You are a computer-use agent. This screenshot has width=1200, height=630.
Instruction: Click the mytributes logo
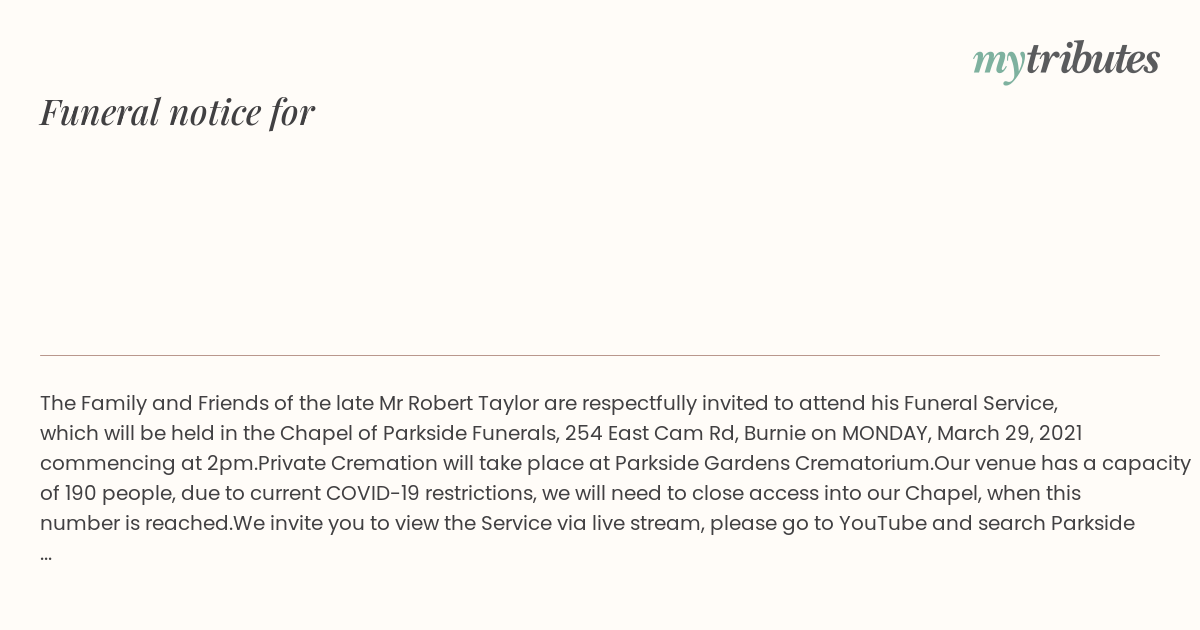point(1066,61)
